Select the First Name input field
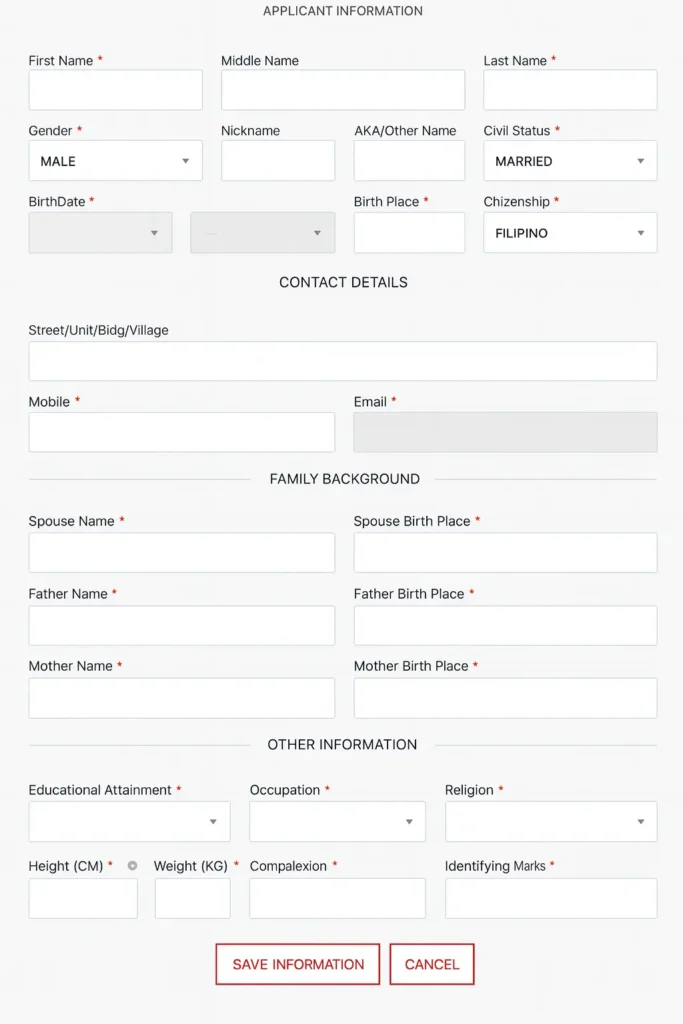683x1024 pixels. pyautogui.click(x=115, y=89)
